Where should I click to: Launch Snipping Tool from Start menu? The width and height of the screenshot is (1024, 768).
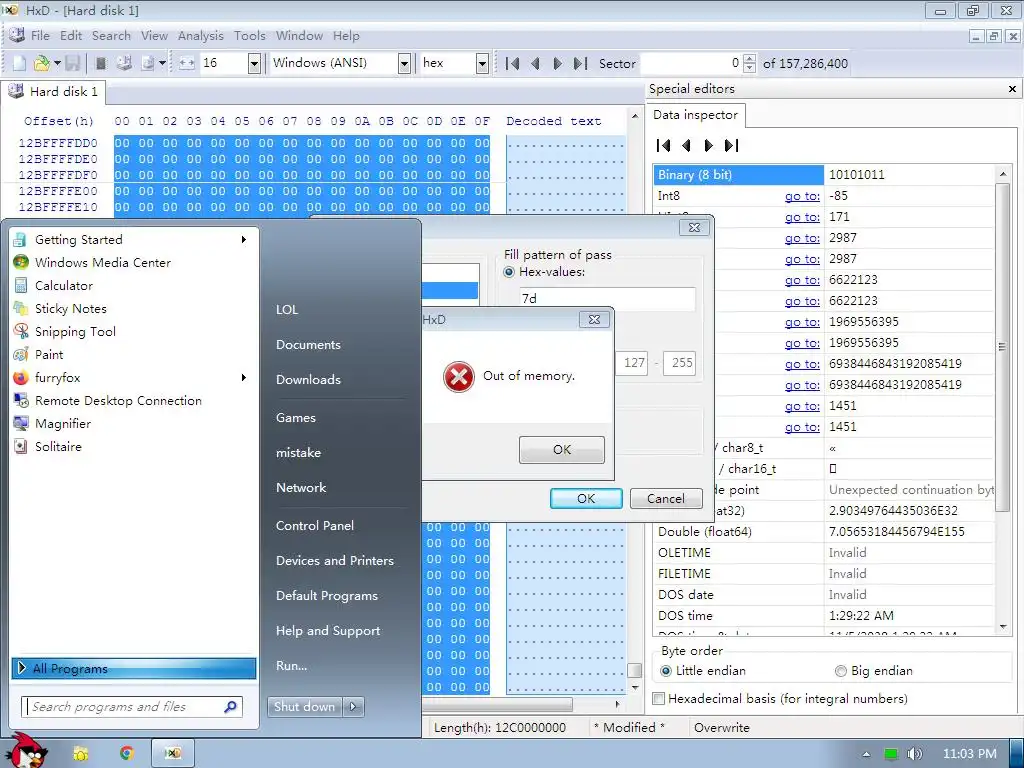[75, 332]
